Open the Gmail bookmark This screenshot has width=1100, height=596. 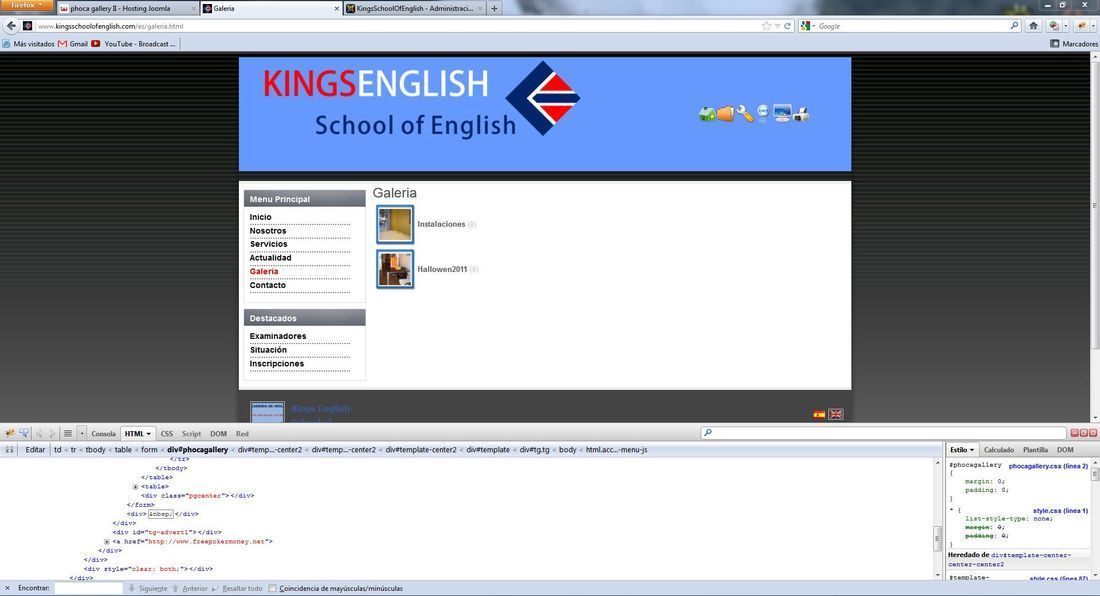point(73,43)
